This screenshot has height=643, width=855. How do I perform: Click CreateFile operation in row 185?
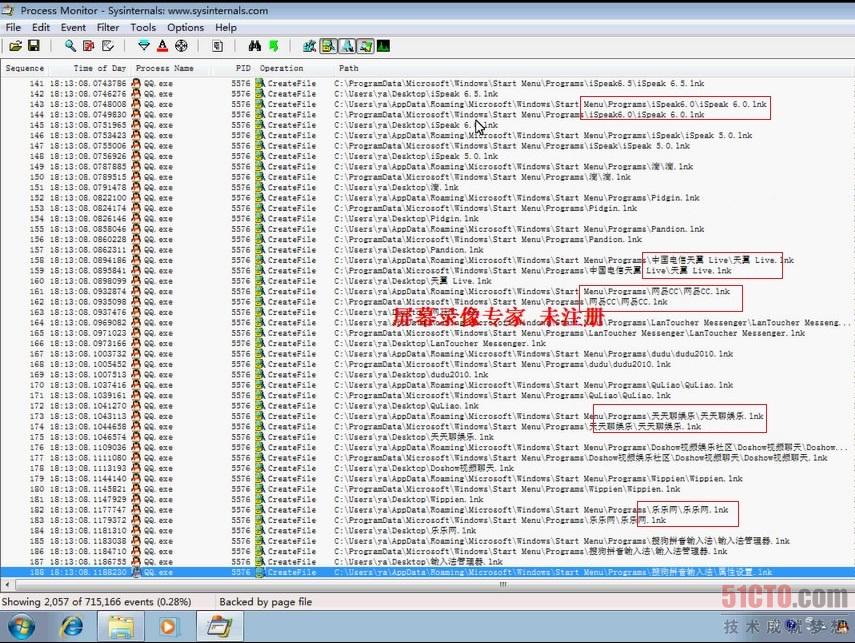click(292, 540)
